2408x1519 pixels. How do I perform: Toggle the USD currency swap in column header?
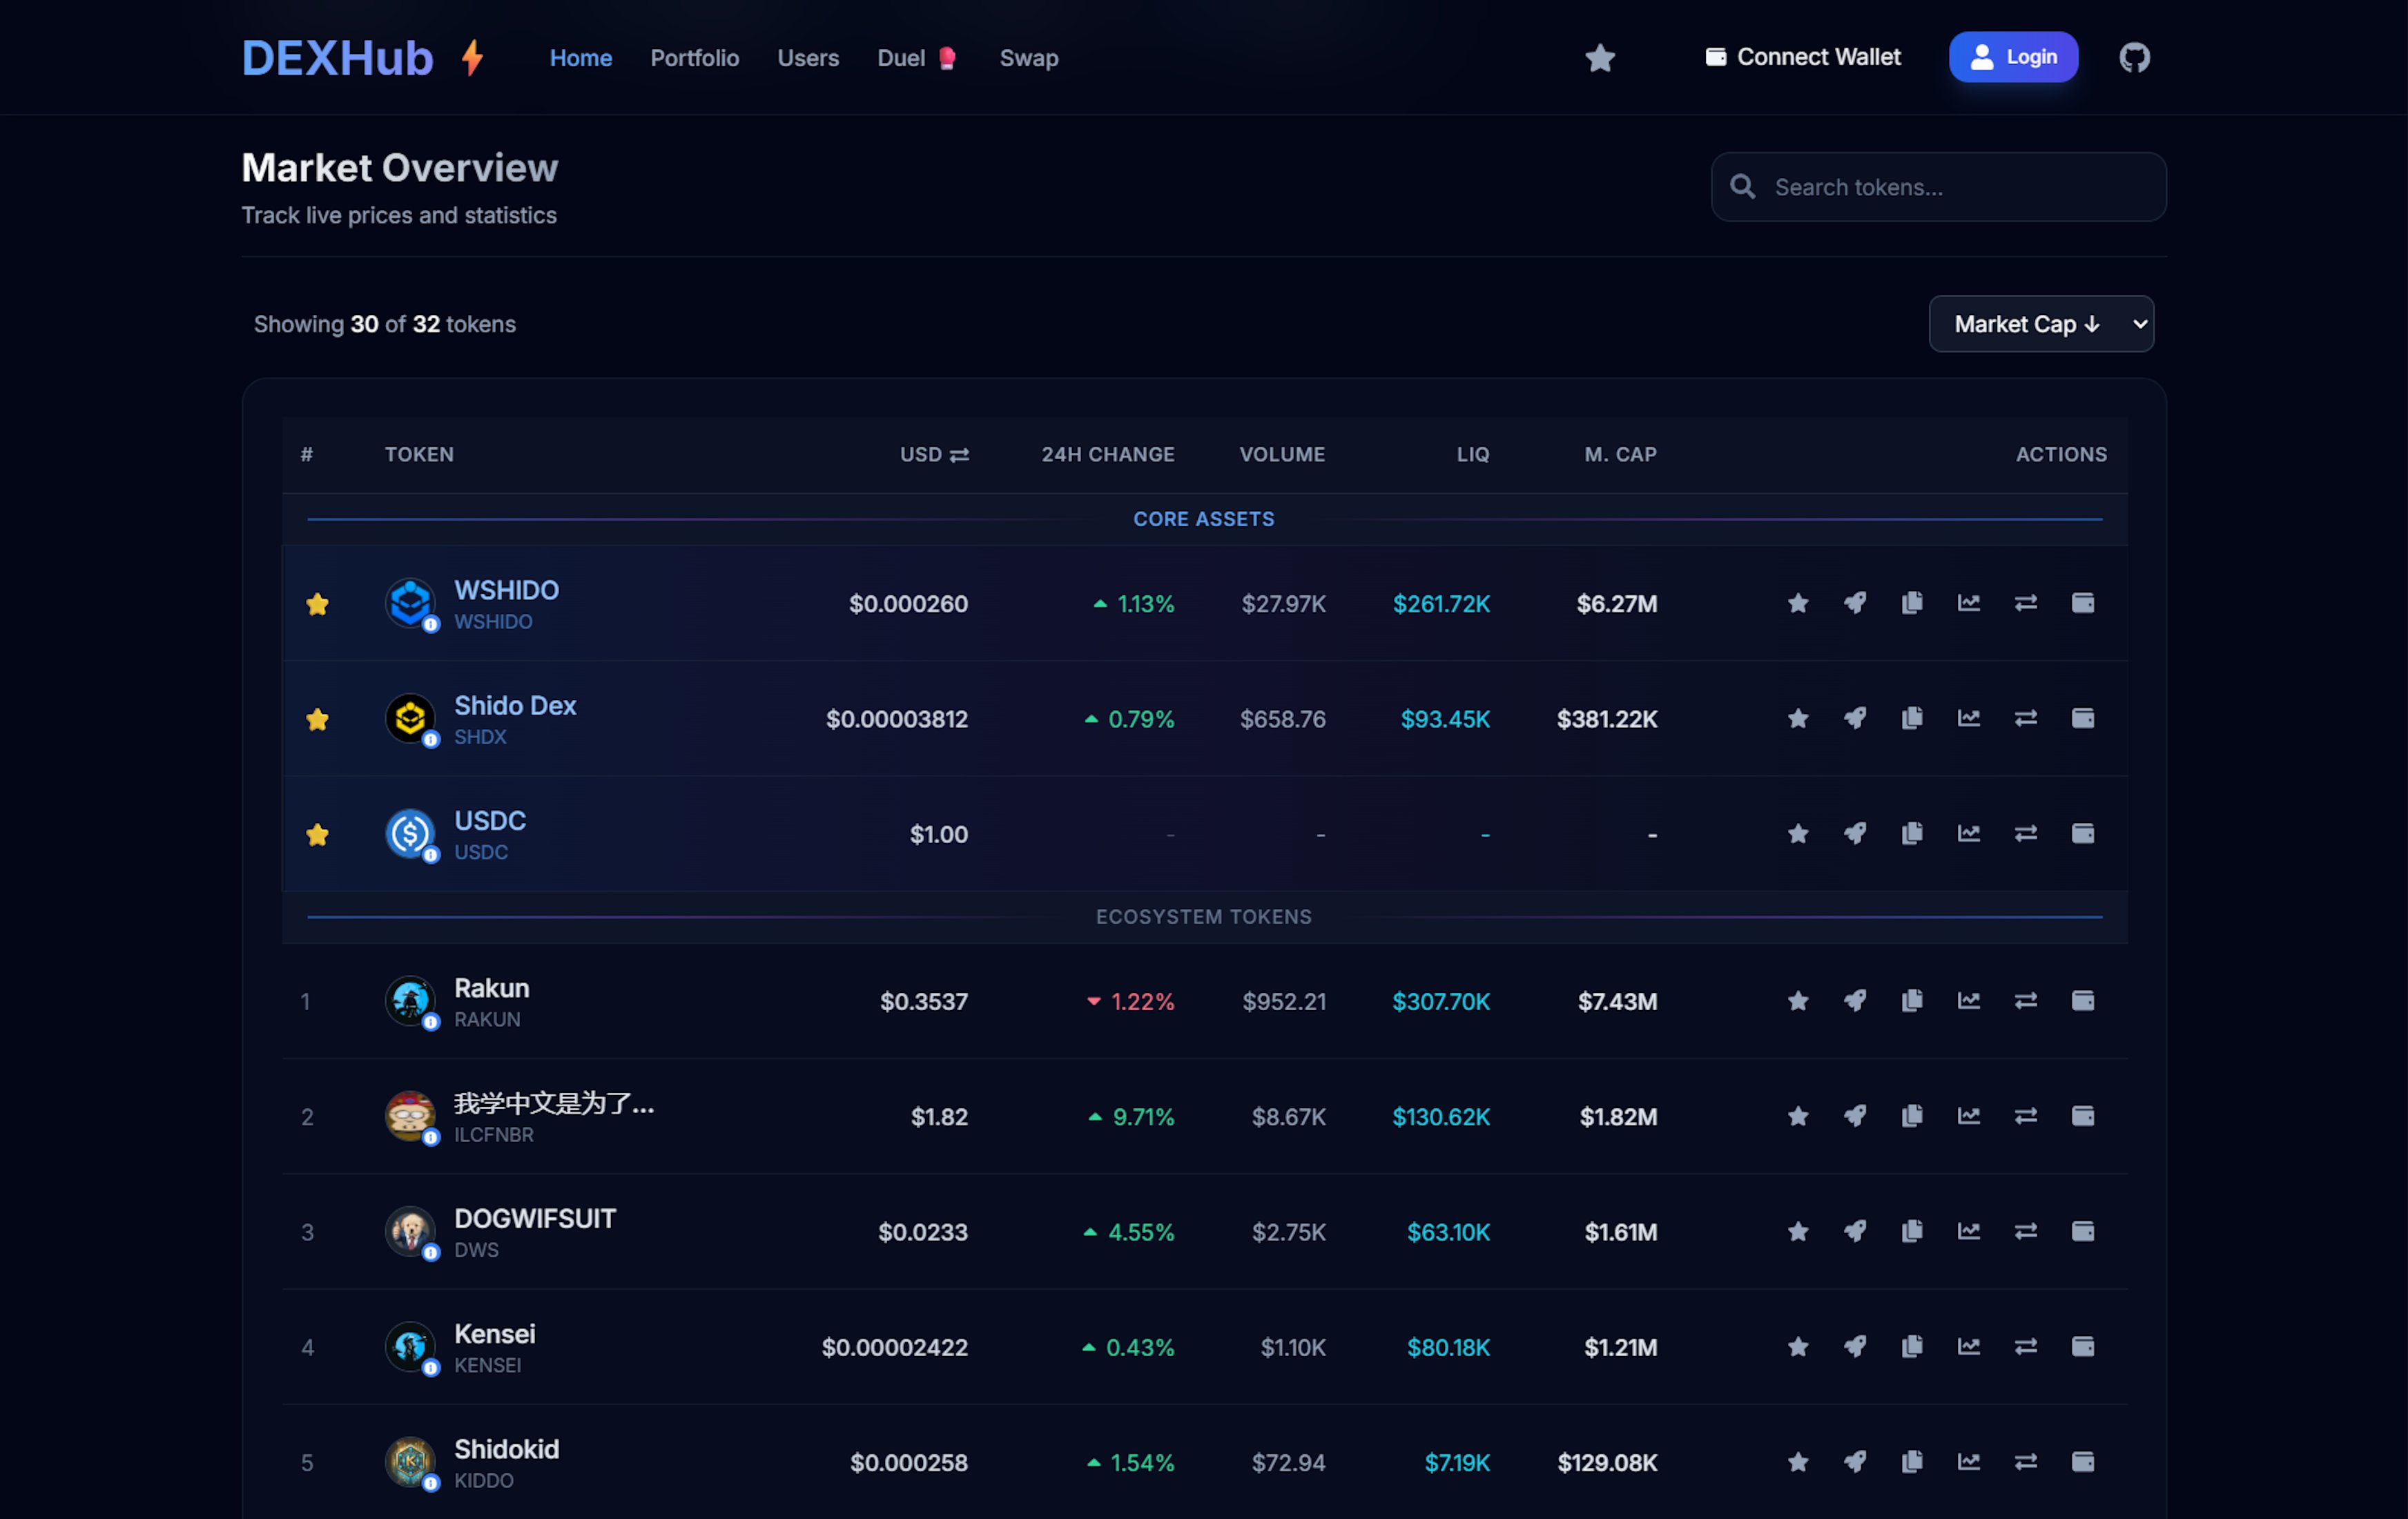click(961, 455)
